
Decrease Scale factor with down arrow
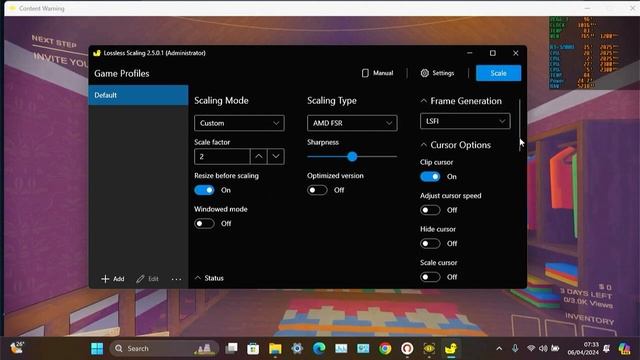pos(276,156)
